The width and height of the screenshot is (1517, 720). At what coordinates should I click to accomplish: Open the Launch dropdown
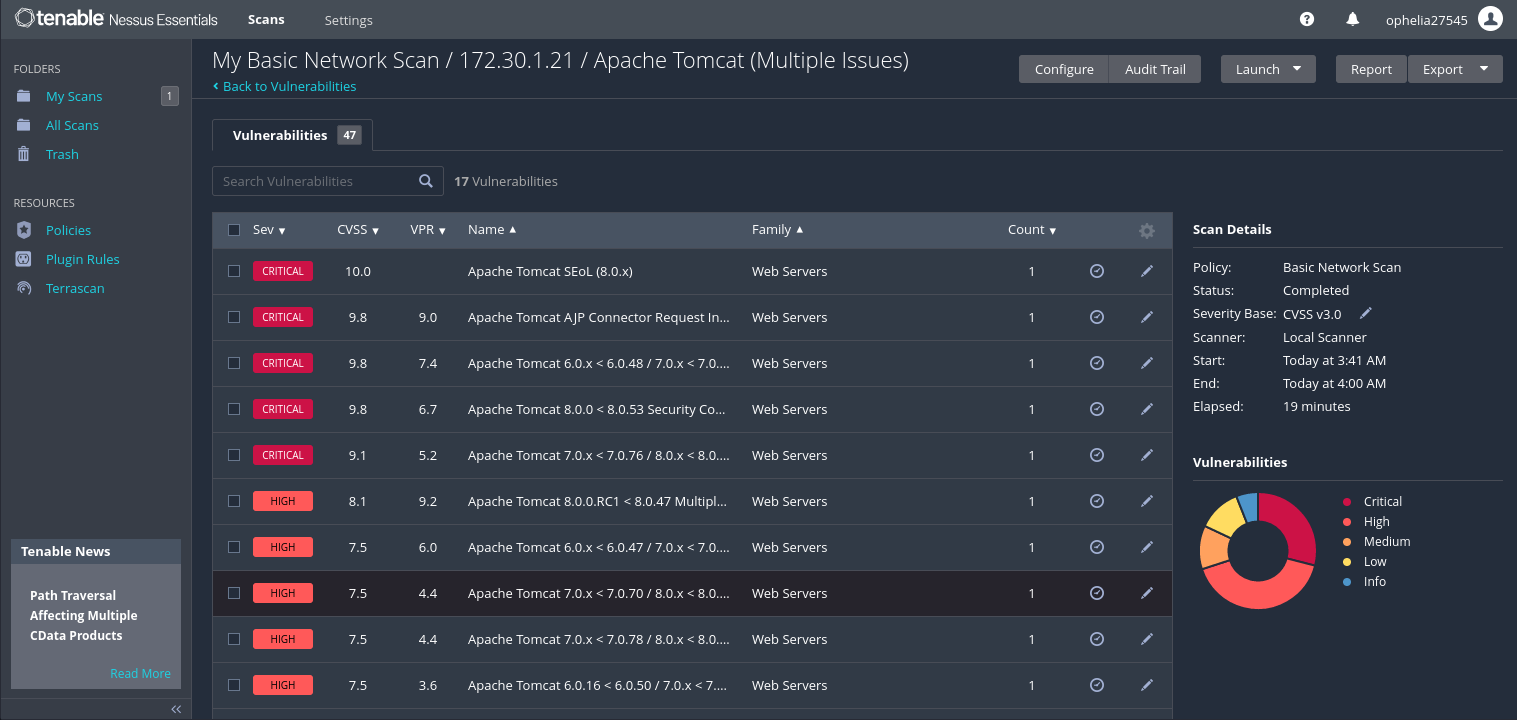pyautogui.click(x=1268, y=69)
